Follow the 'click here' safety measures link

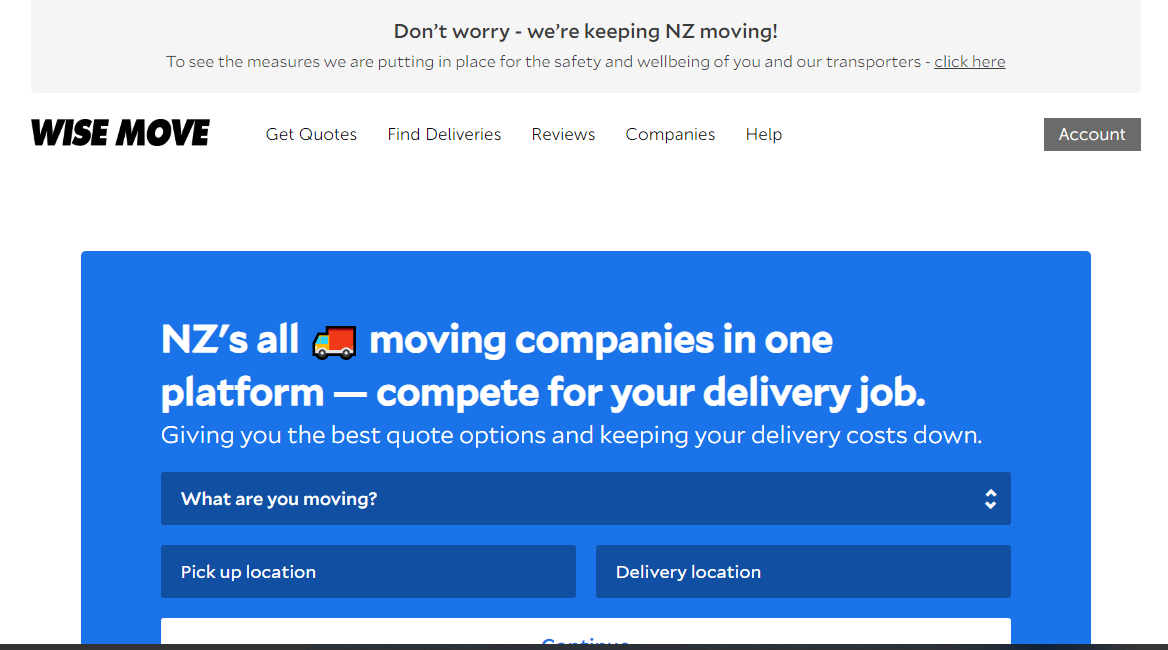tap(970, 62)
